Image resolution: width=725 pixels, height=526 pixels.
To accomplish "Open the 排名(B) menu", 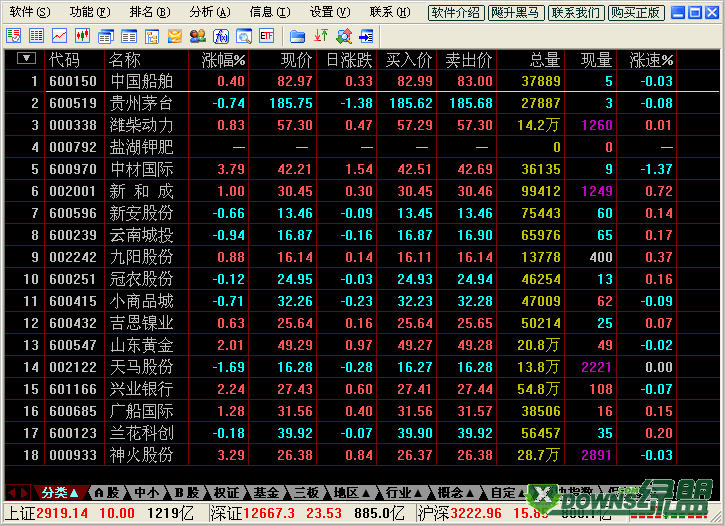I will click(150, 12).
